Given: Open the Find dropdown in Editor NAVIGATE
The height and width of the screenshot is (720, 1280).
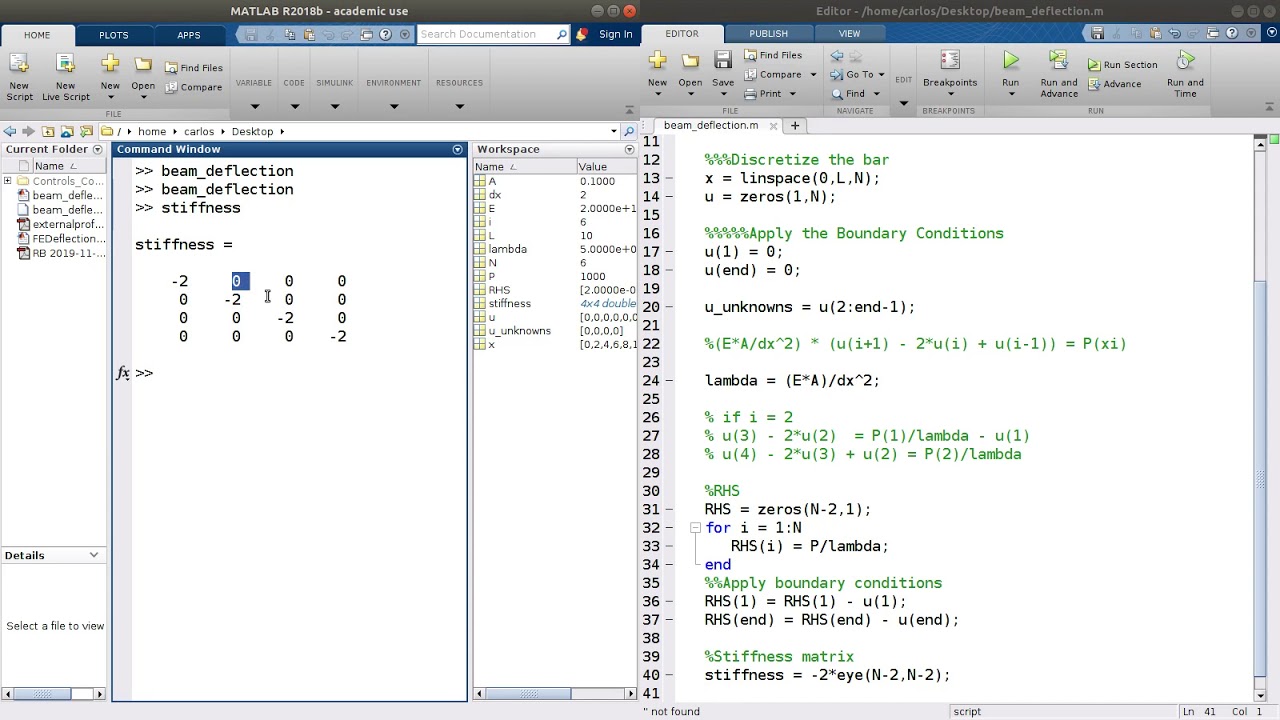Looking at the screenshot, I should (x=876, y=94).
